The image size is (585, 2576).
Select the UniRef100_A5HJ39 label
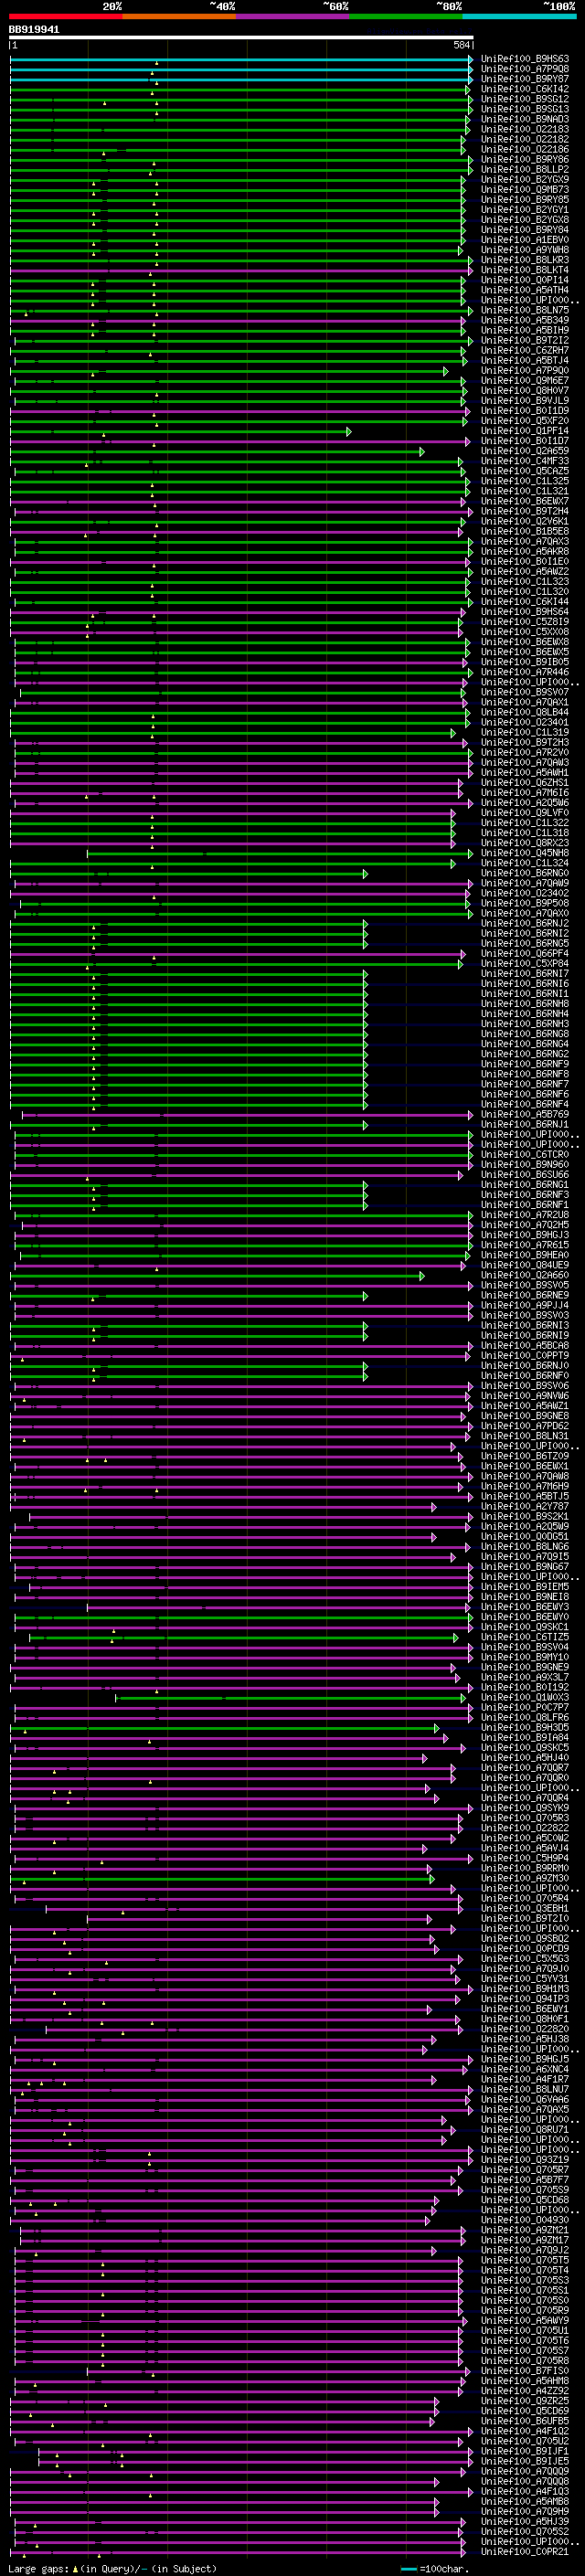(525, 2521)
